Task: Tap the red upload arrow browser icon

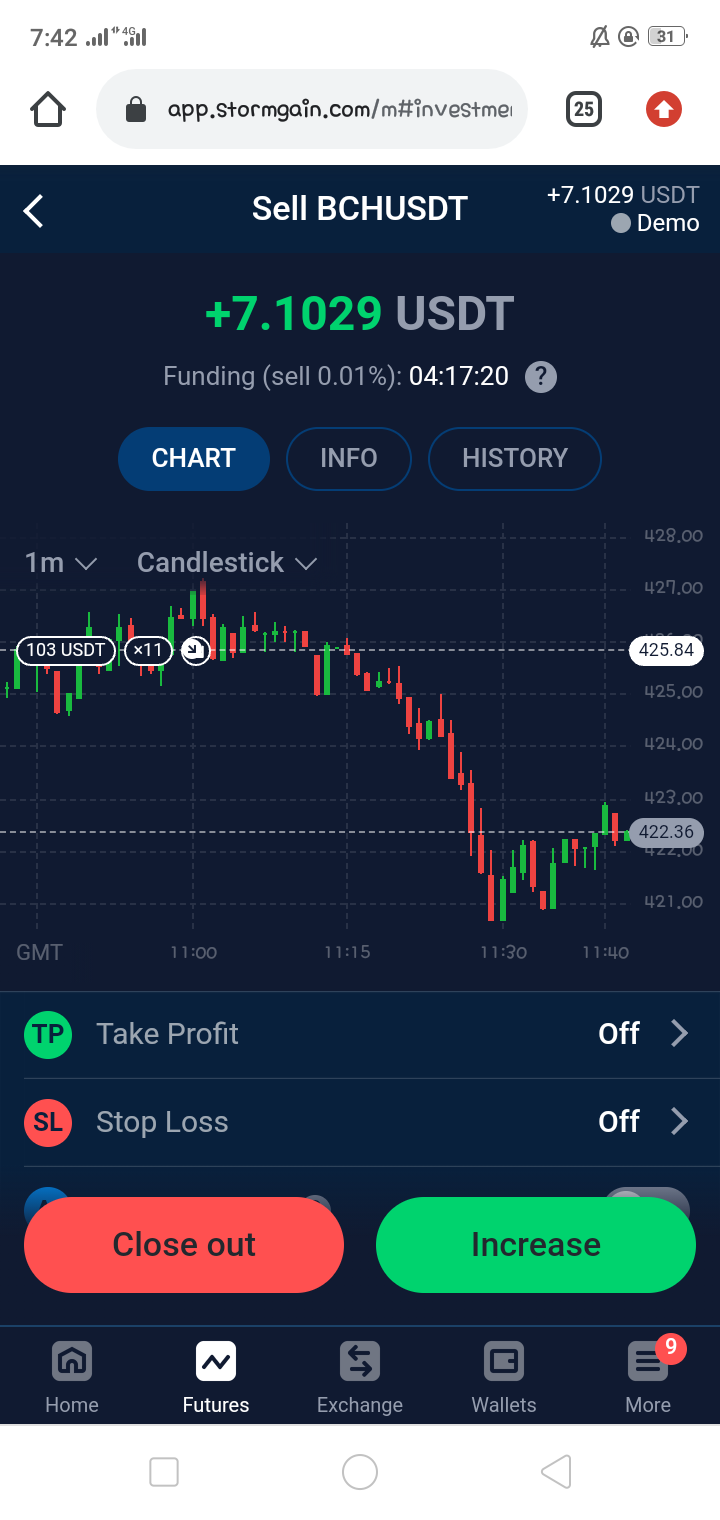Action: (664, 109)
